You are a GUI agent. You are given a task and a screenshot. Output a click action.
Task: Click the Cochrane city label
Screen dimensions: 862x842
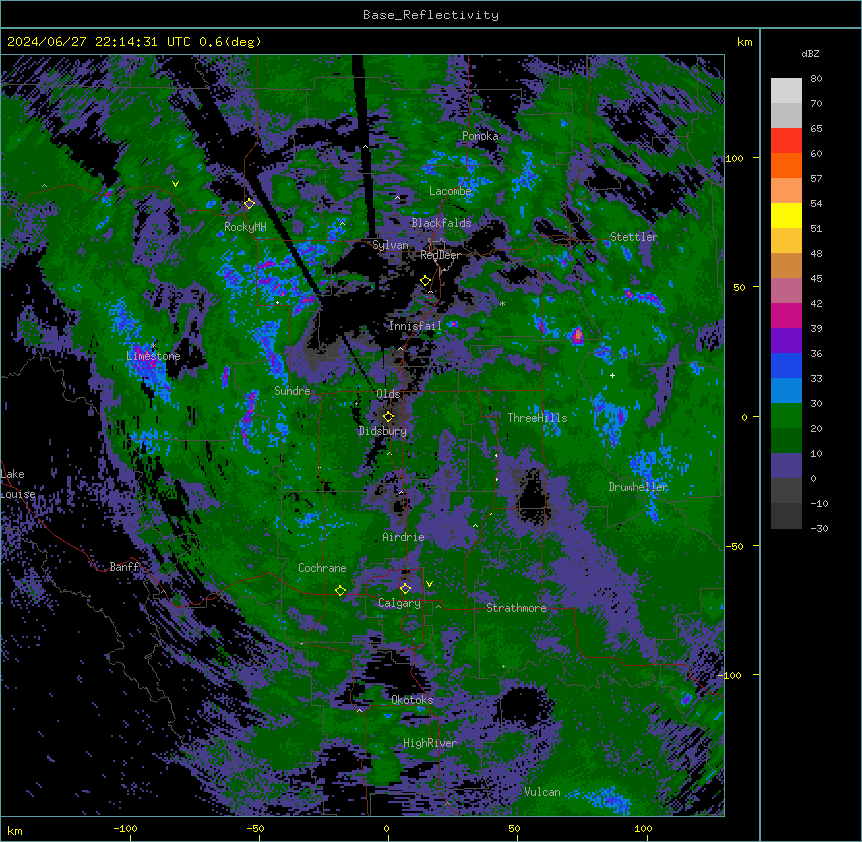(x=322, y=568)
